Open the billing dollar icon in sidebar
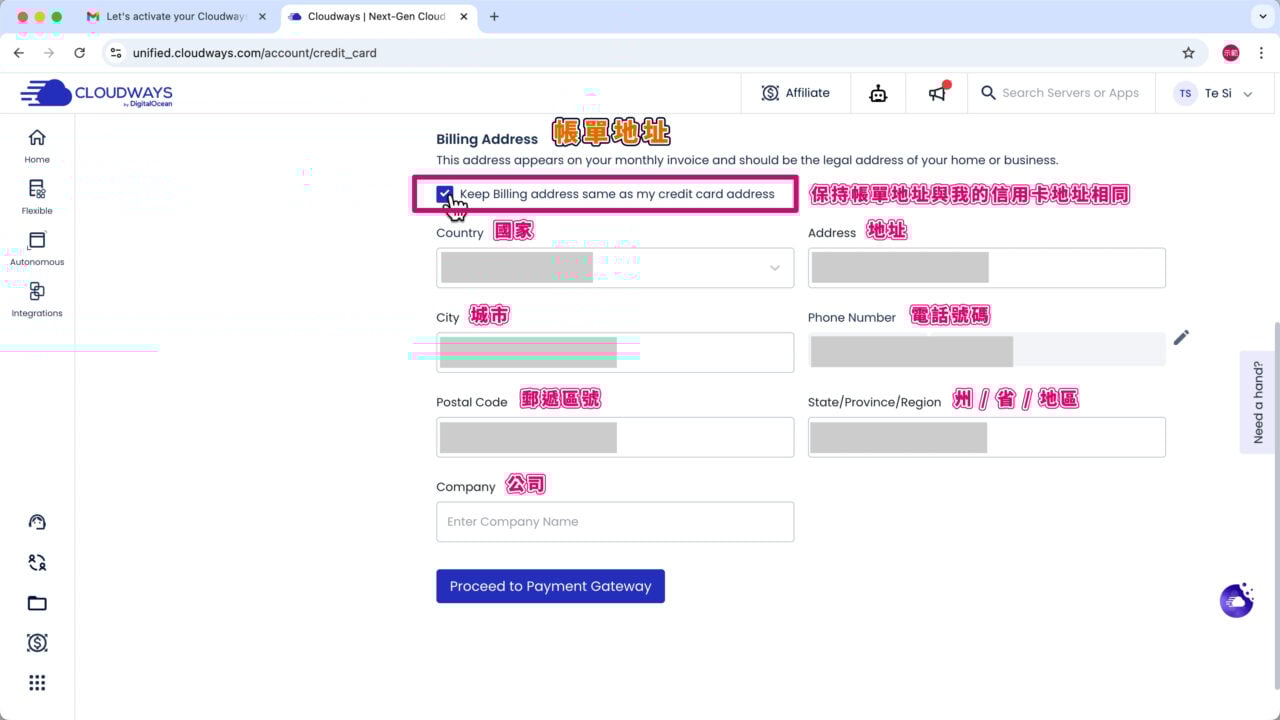The width and height of the screenshot is (1280, 720). point(37,643)
